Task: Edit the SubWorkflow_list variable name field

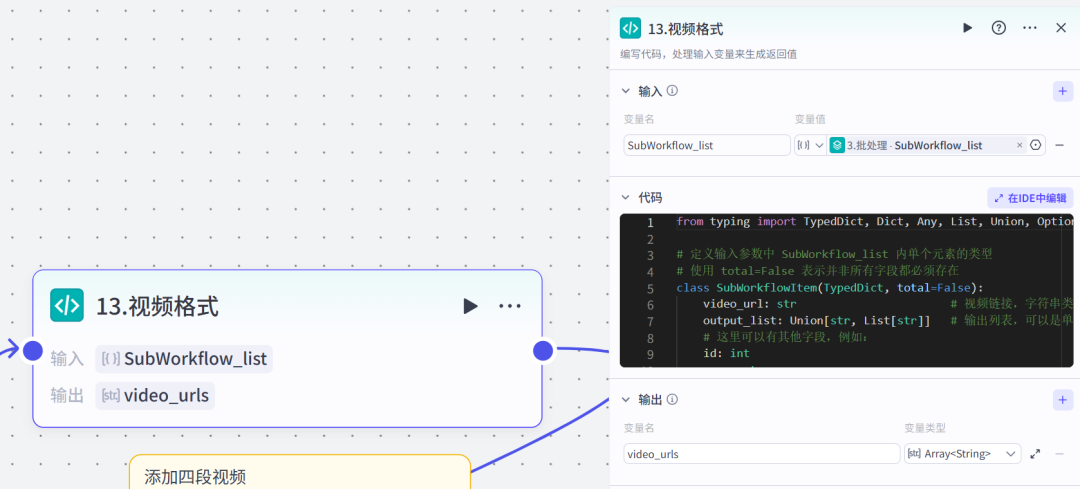Action: point(707,145)
